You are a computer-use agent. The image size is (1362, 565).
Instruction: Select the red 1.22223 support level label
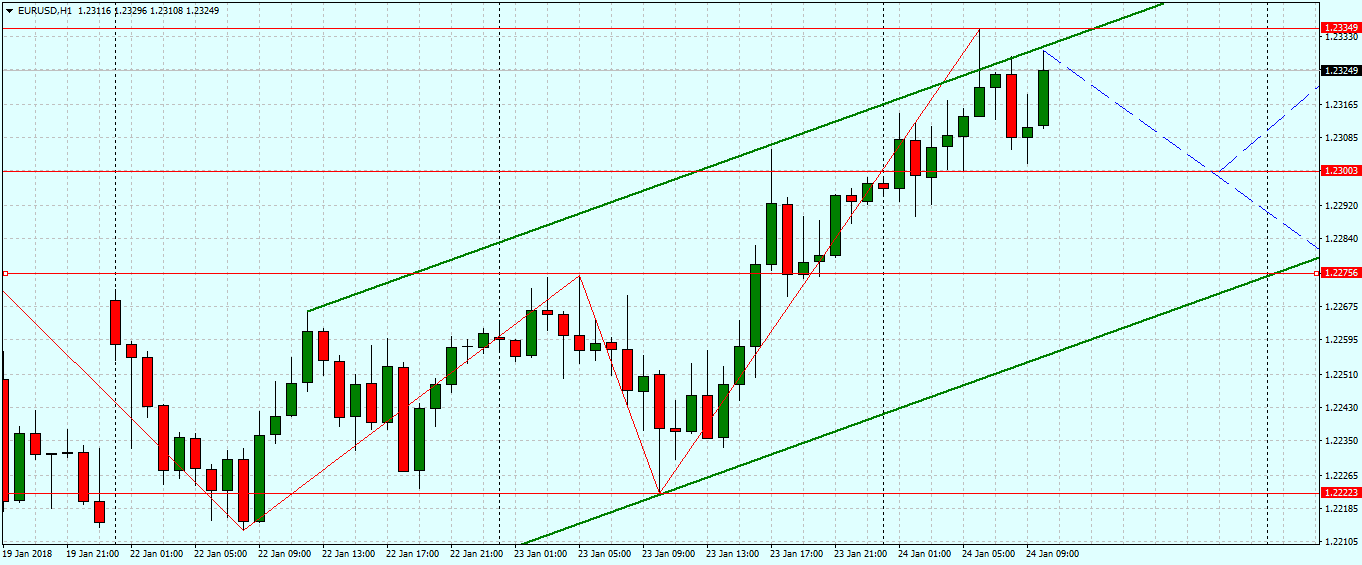point(1340,493)
